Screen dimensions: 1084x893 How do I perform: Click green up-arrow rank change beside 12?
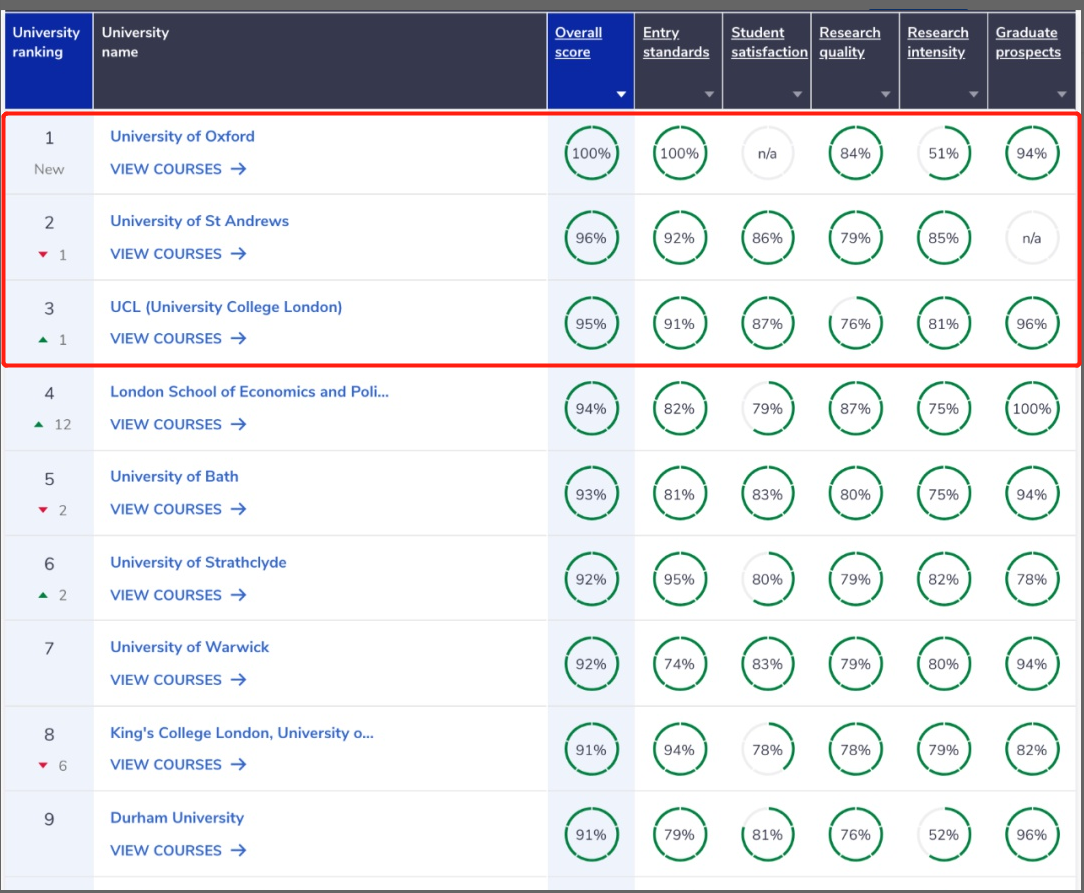pos(39,424)
